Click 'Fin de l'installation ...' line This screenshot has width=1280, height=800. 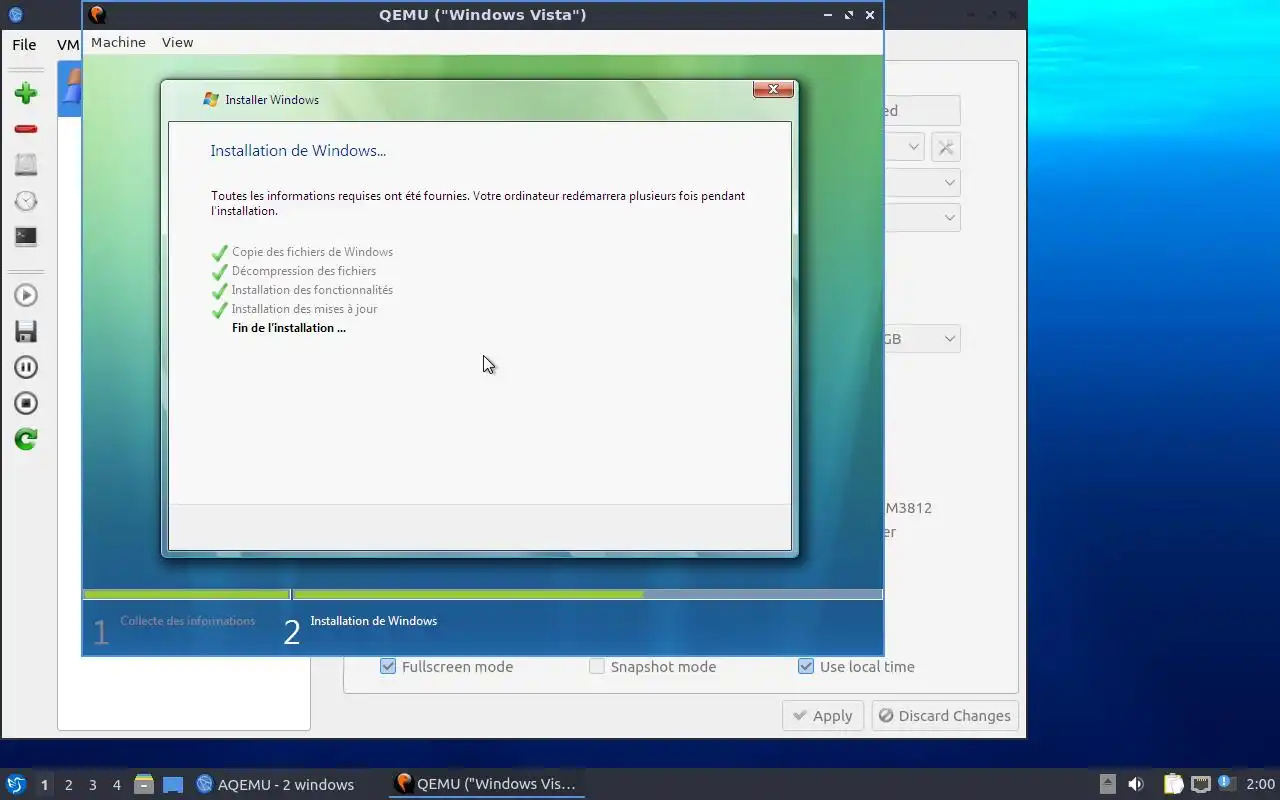click(289, 328)
